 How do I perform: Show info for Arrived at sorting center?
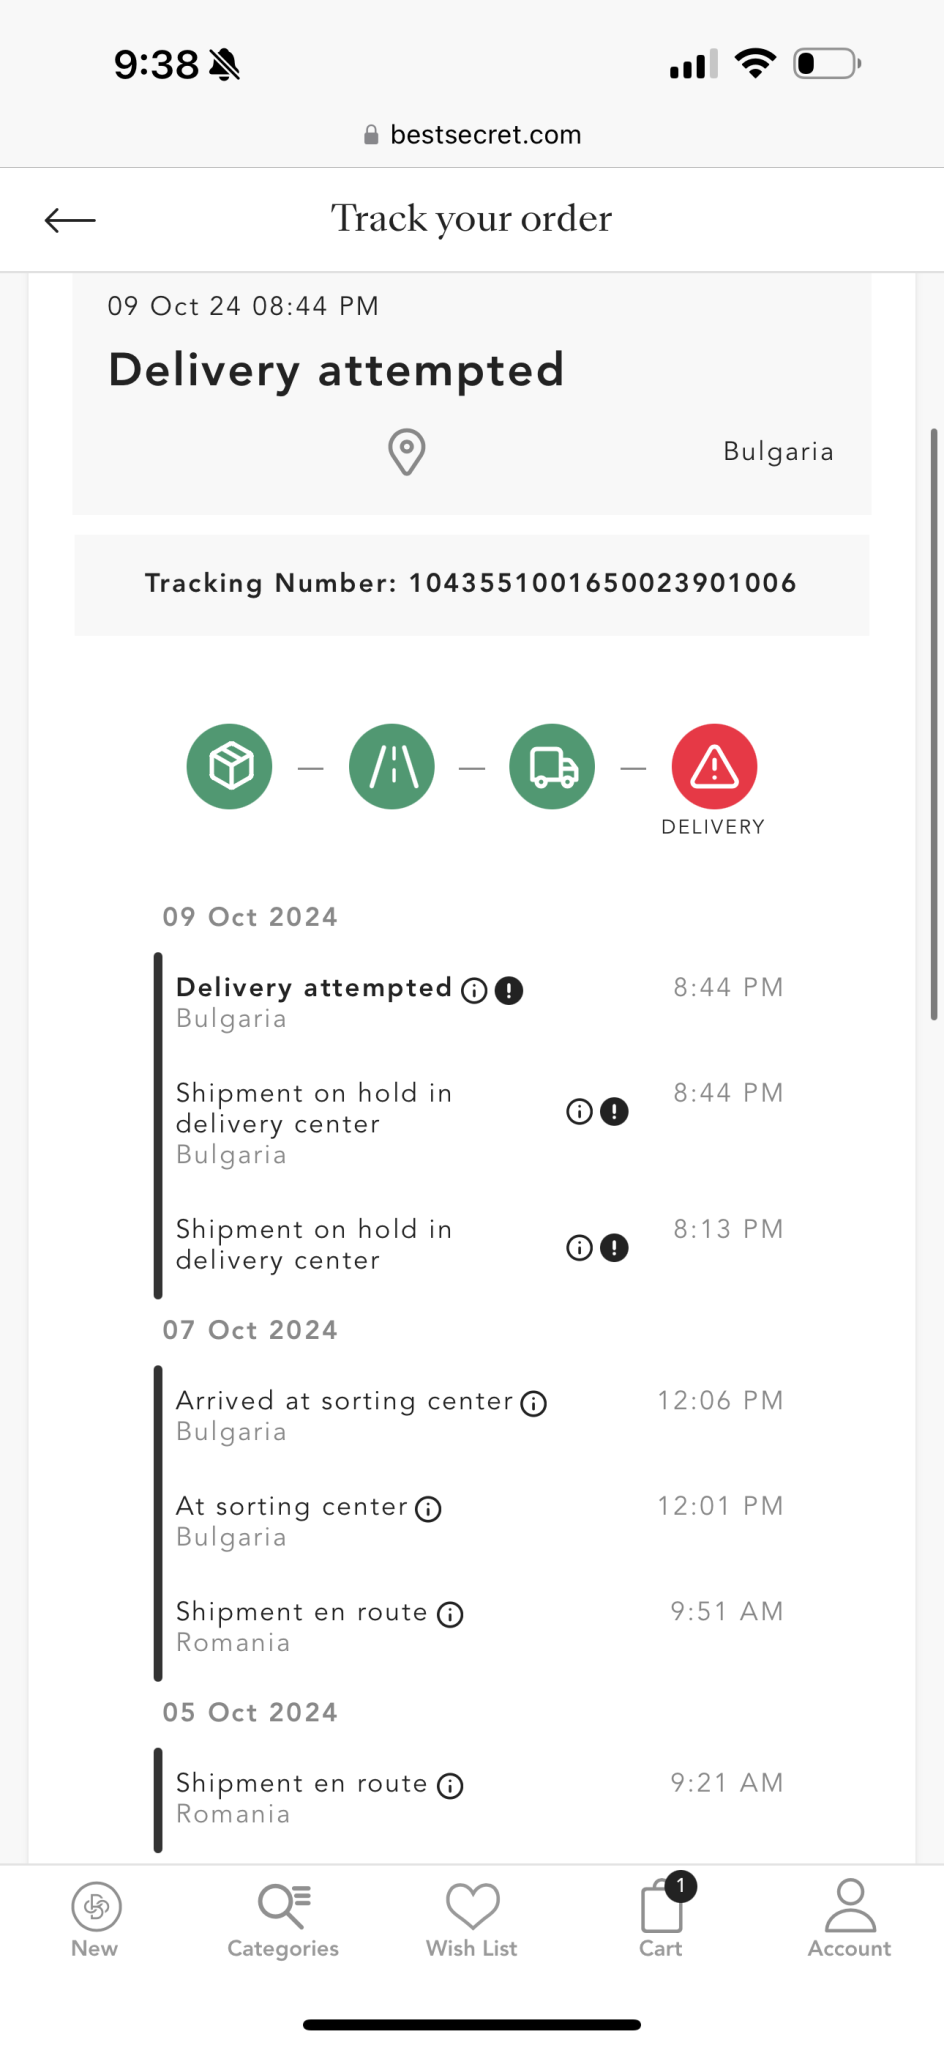pyautogui.click(x=534, y=1404)
